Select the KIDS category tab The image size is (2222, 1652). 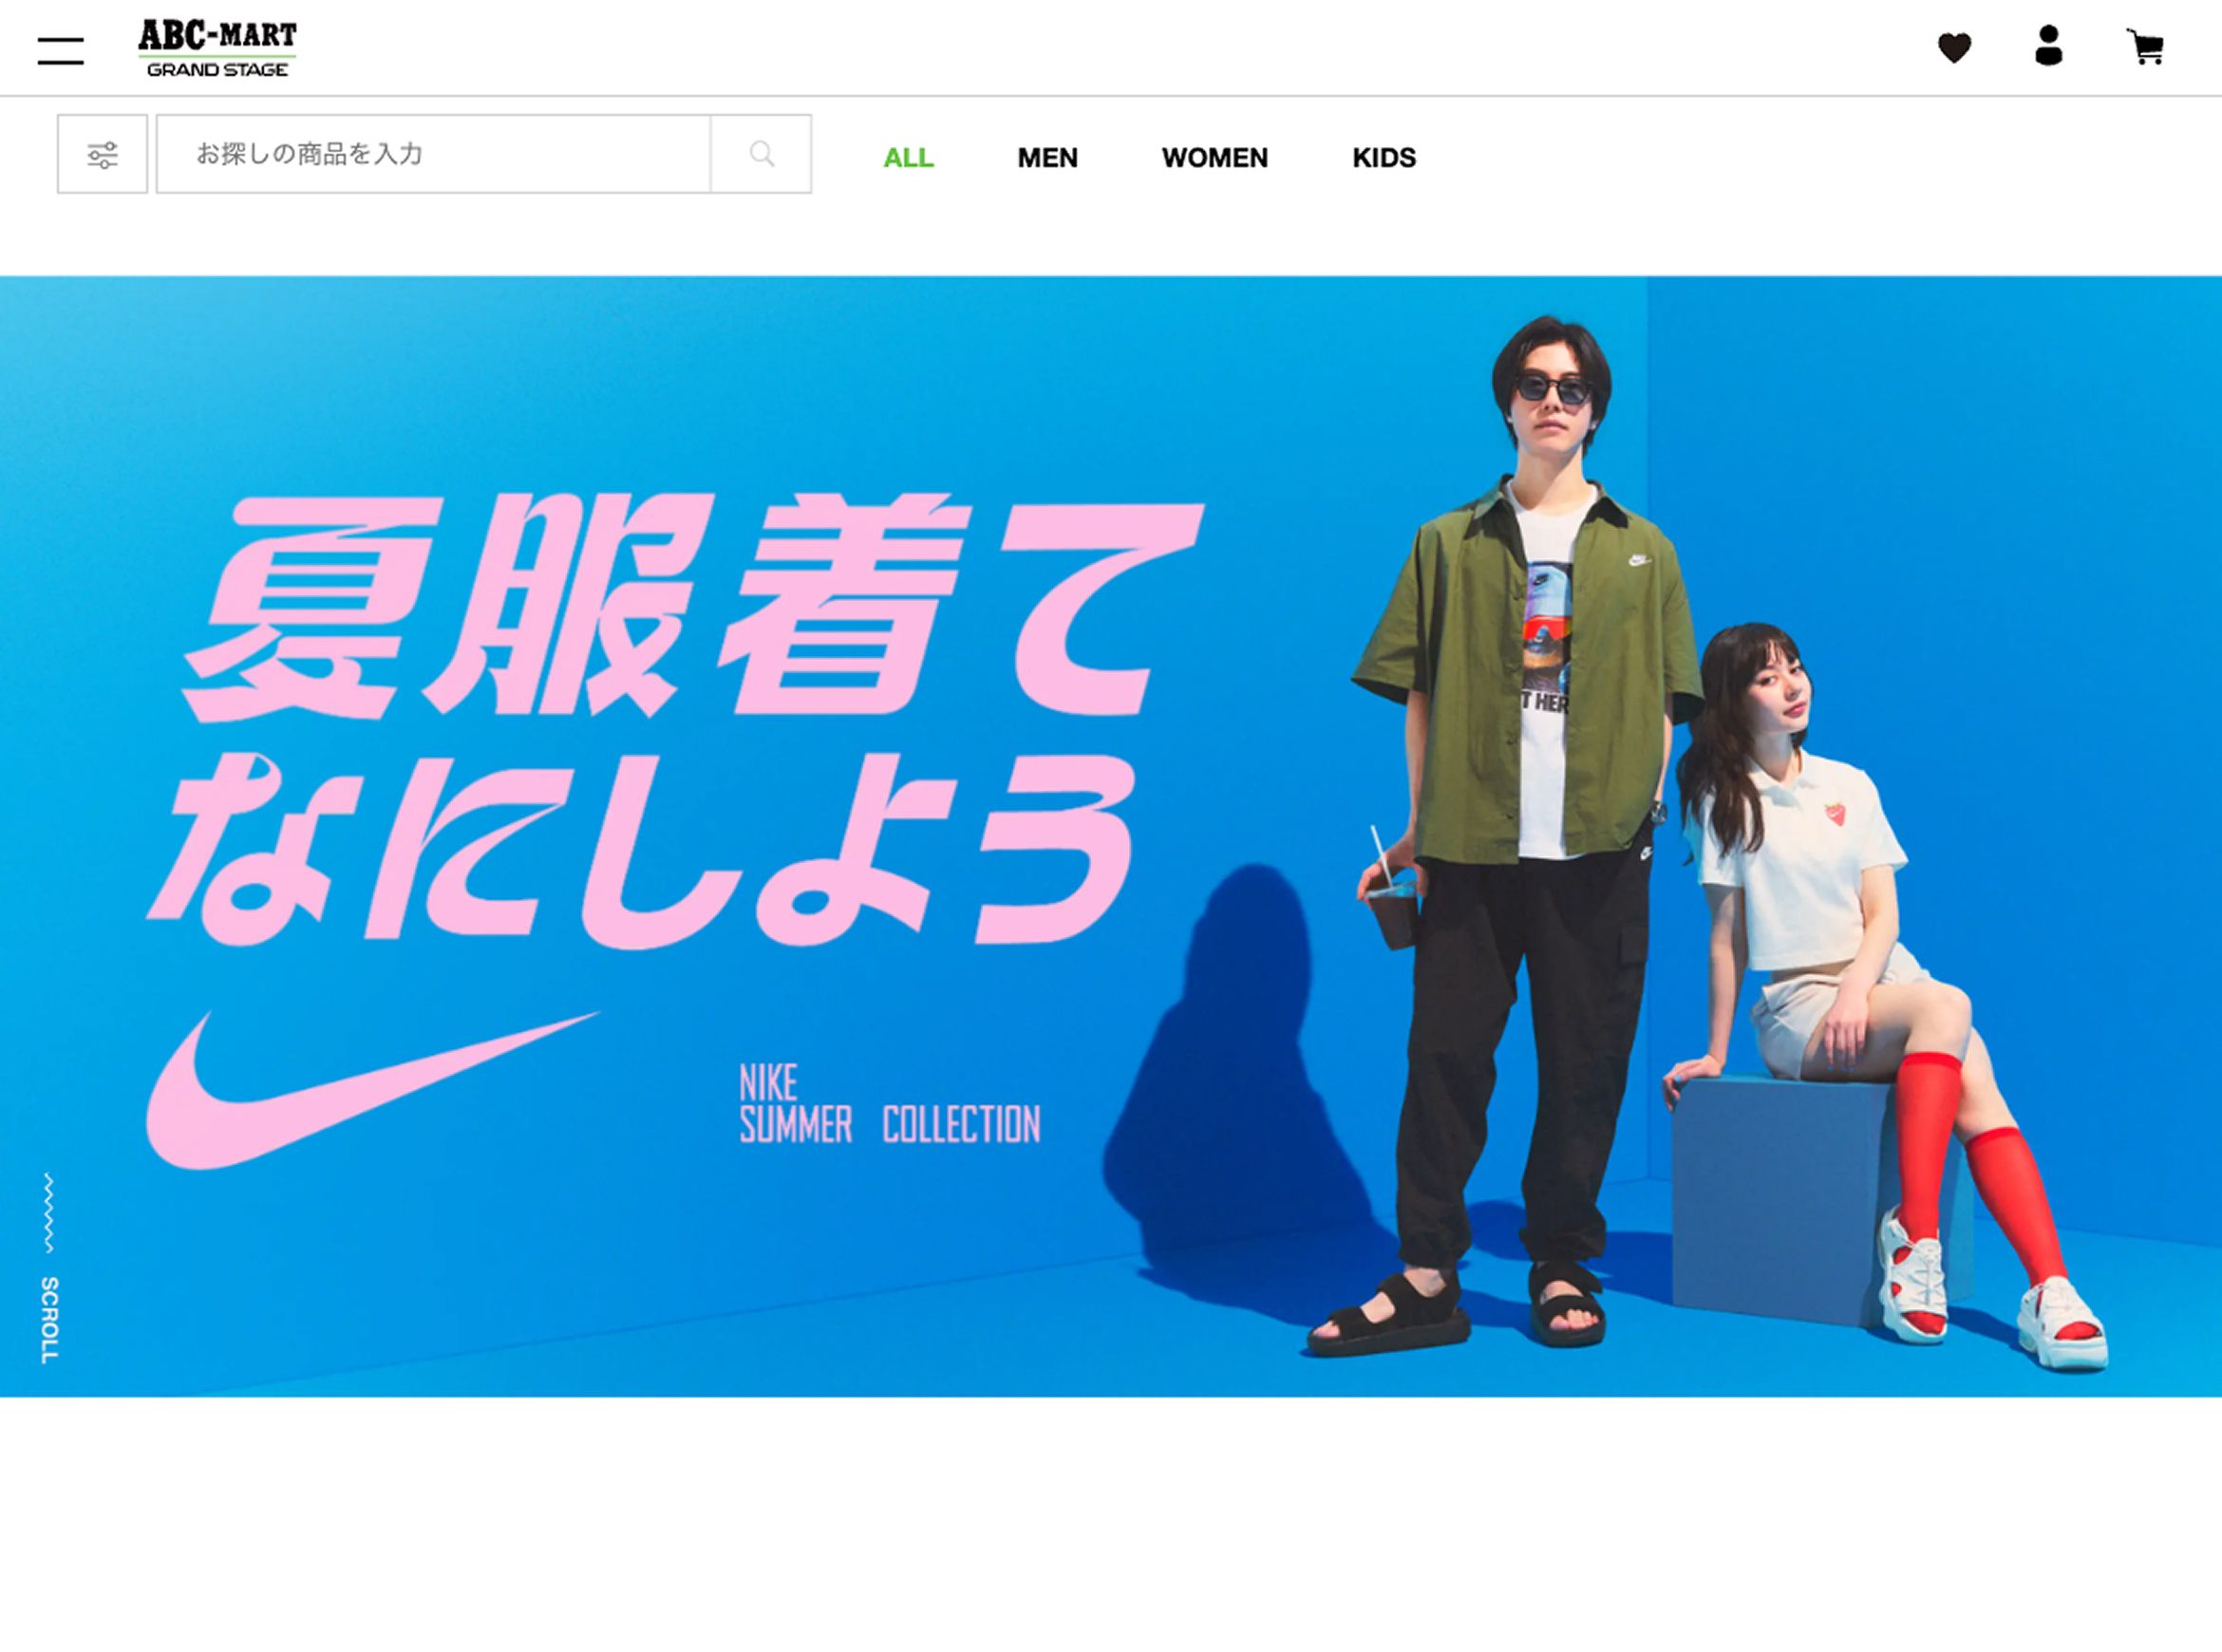(x=1384, y=158)
